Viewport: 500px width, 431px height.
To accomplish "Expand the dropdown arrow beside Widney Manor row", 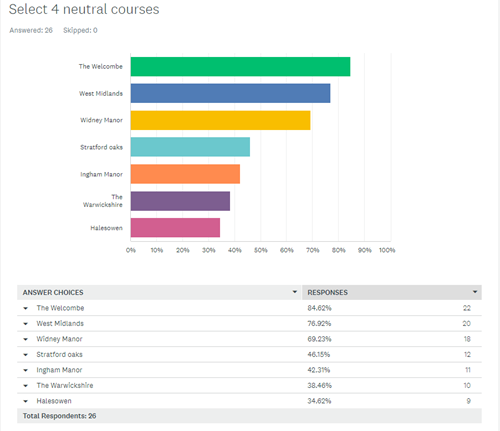I will [x=26, y=339].
